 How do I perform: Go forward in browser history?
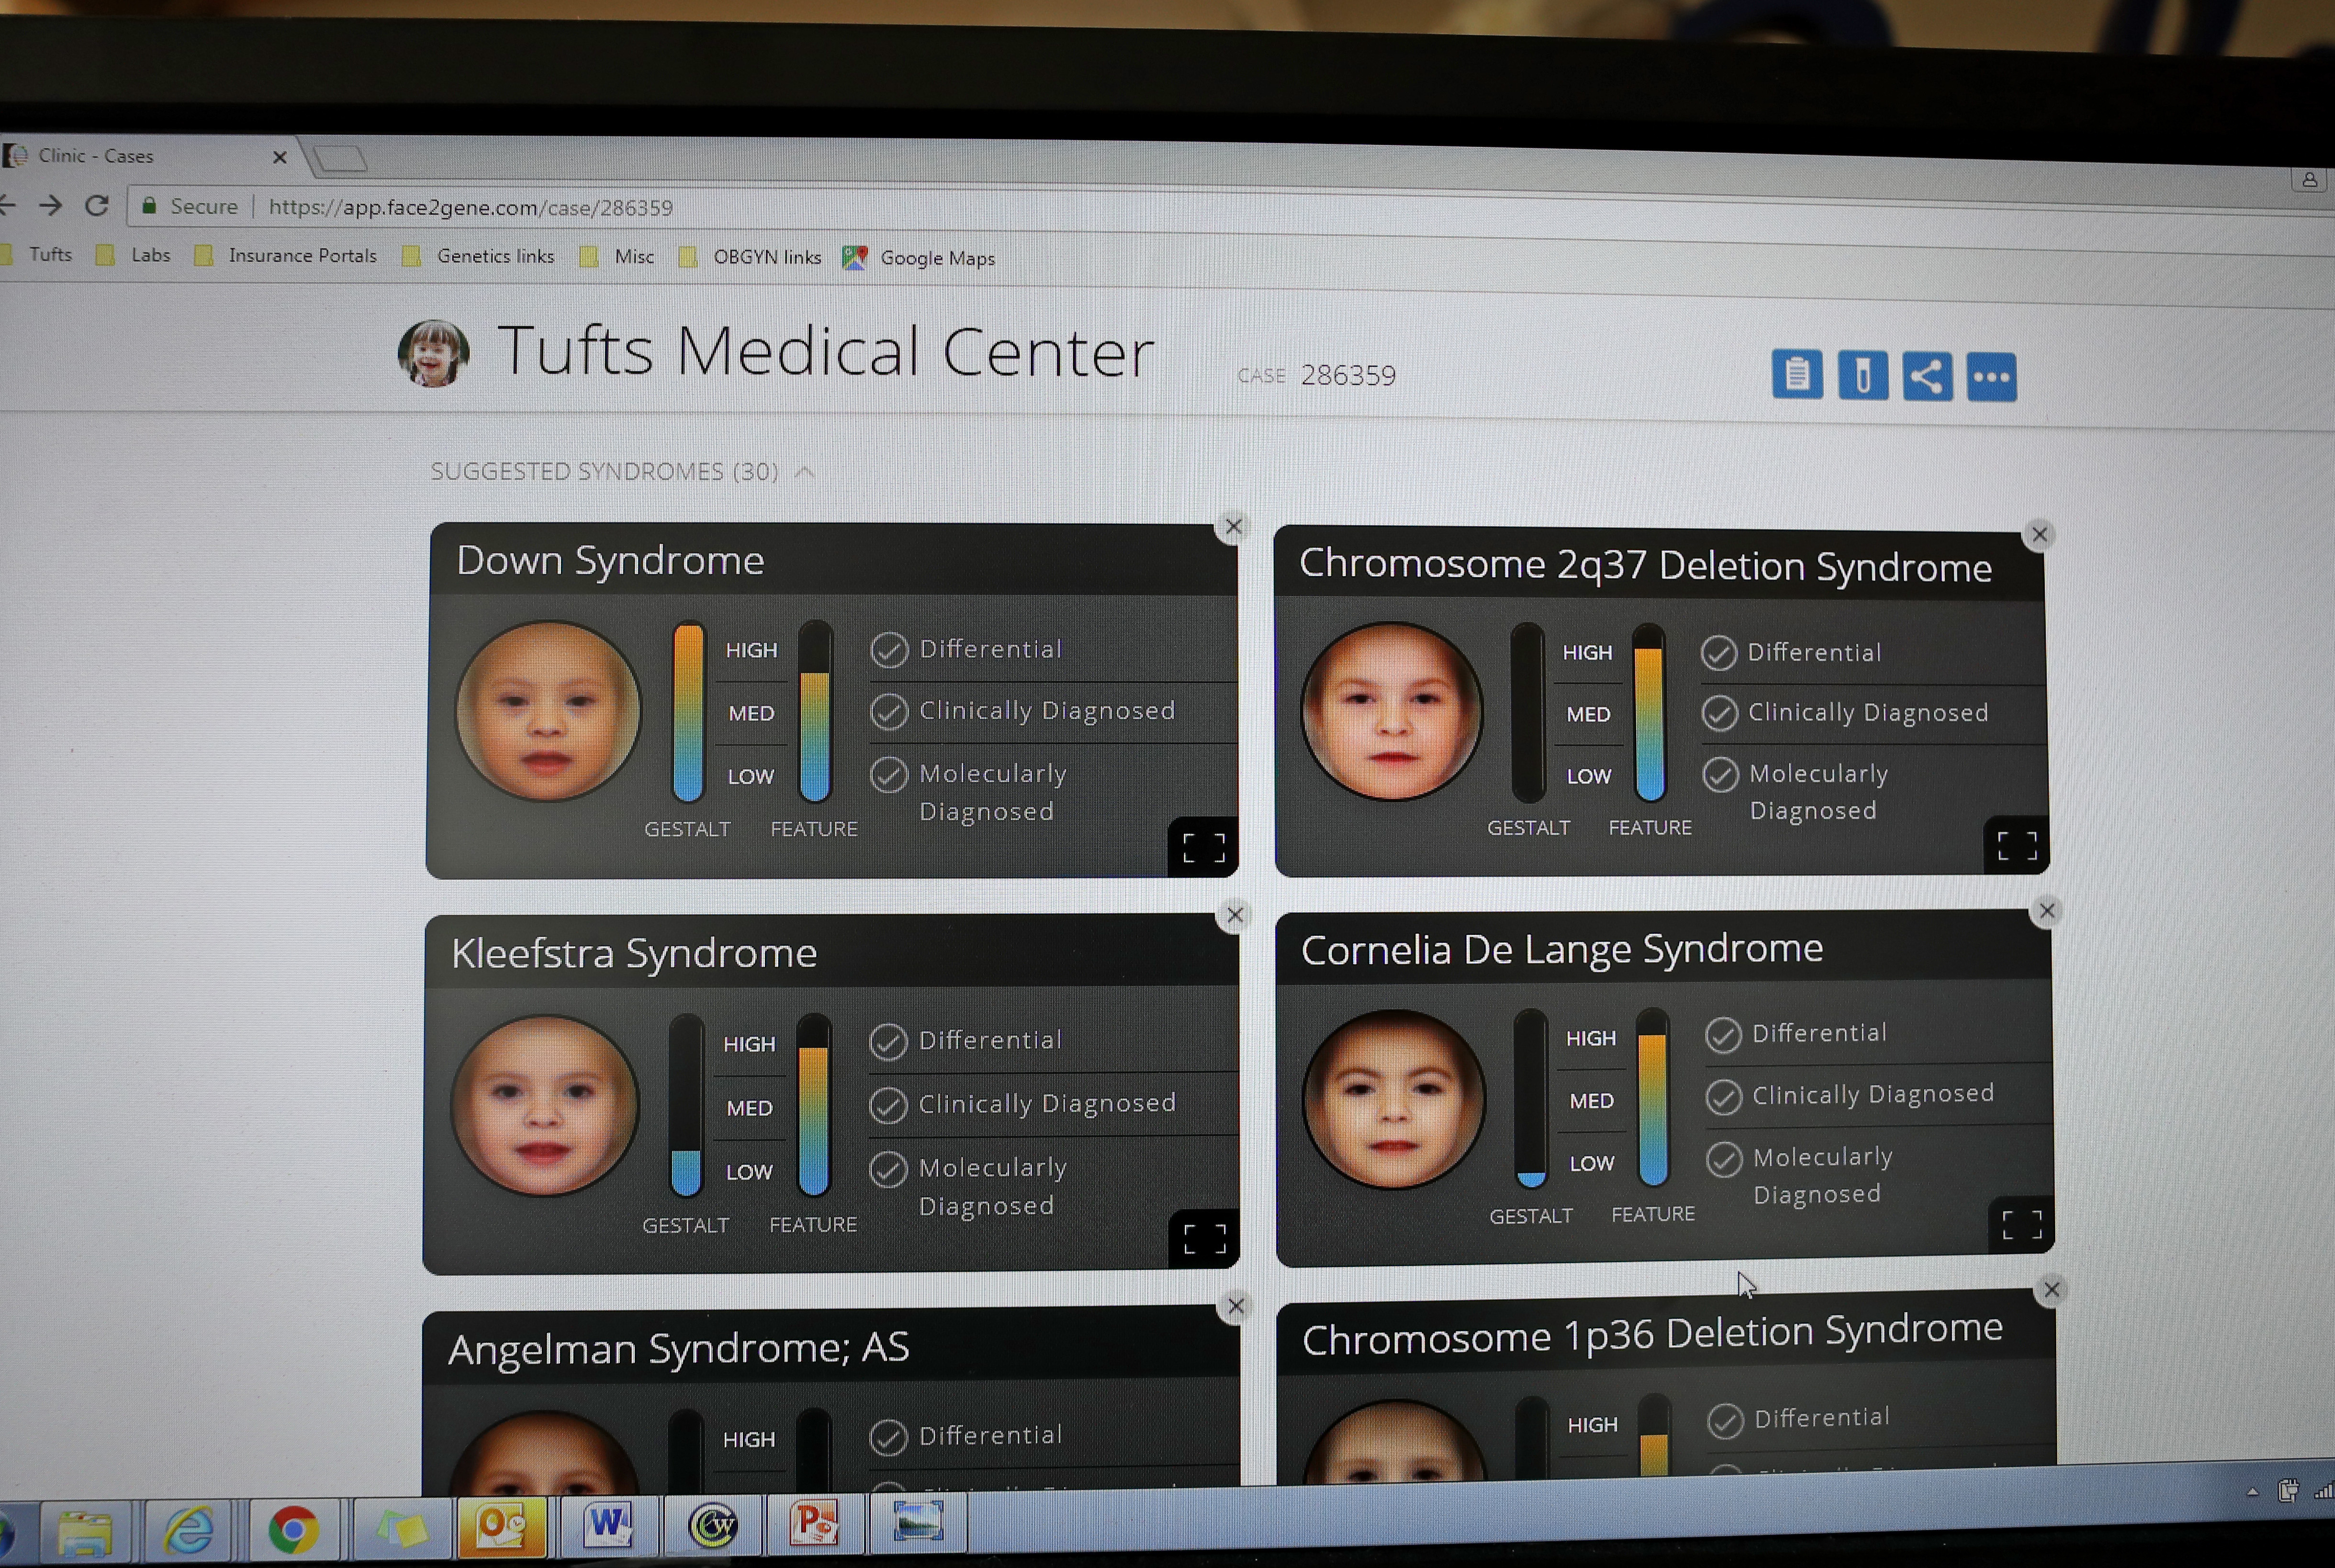(50, 206)
